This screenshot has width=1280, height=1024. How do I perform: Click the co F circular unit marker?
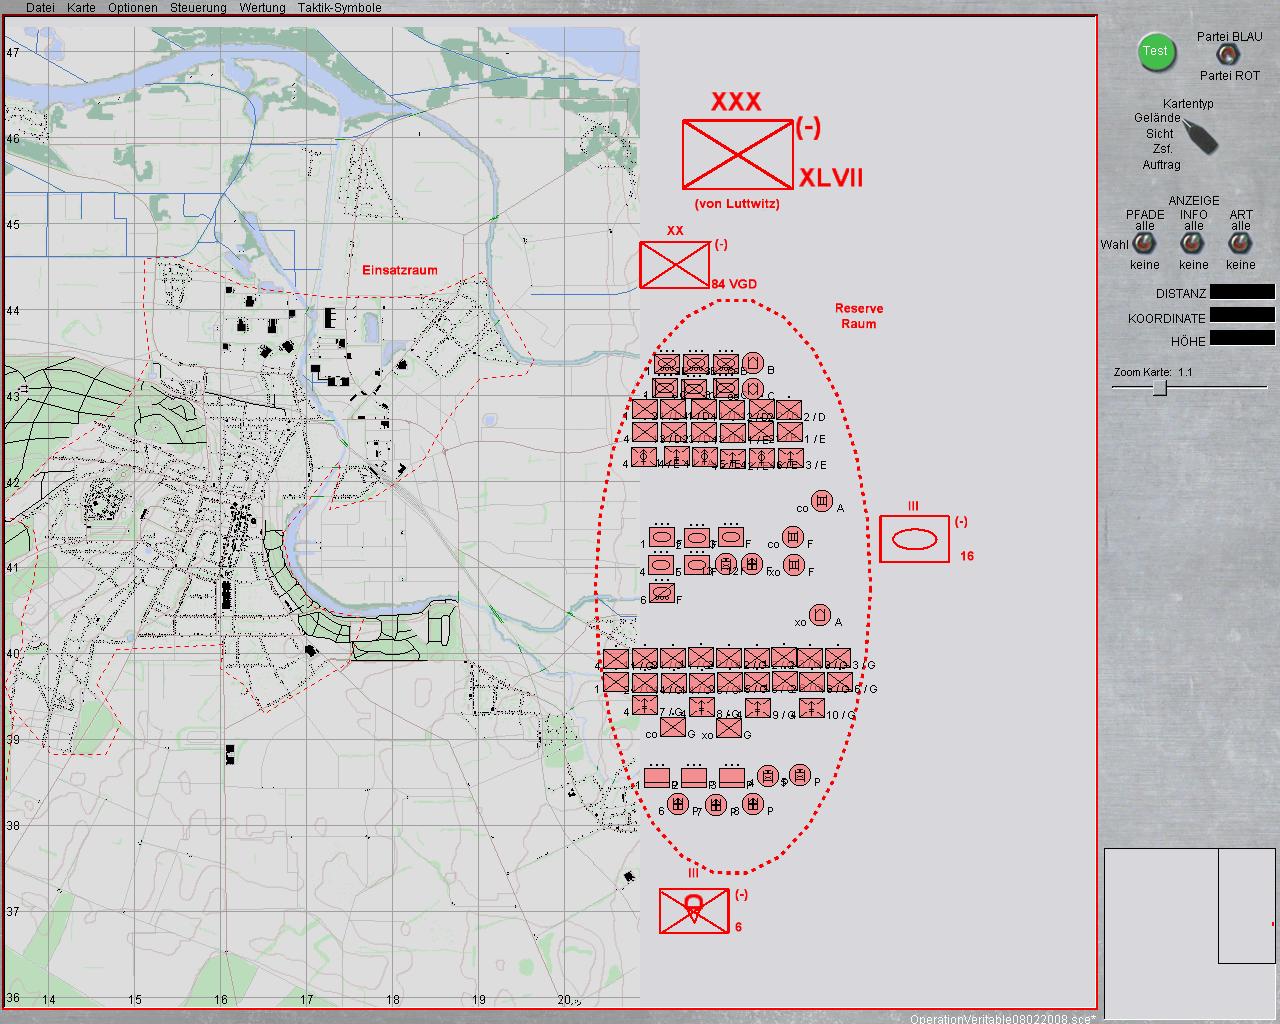(x=793, y=539)
